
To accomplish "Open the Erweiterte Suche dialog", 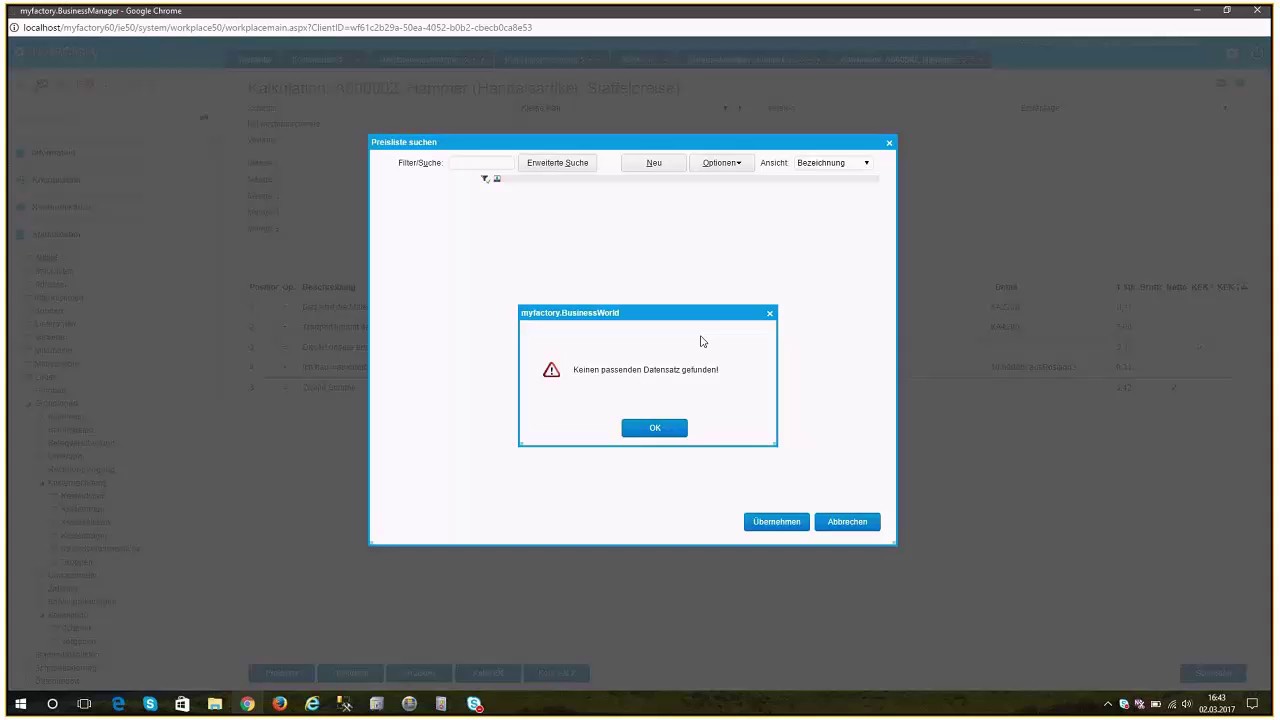I will point(557,163).
